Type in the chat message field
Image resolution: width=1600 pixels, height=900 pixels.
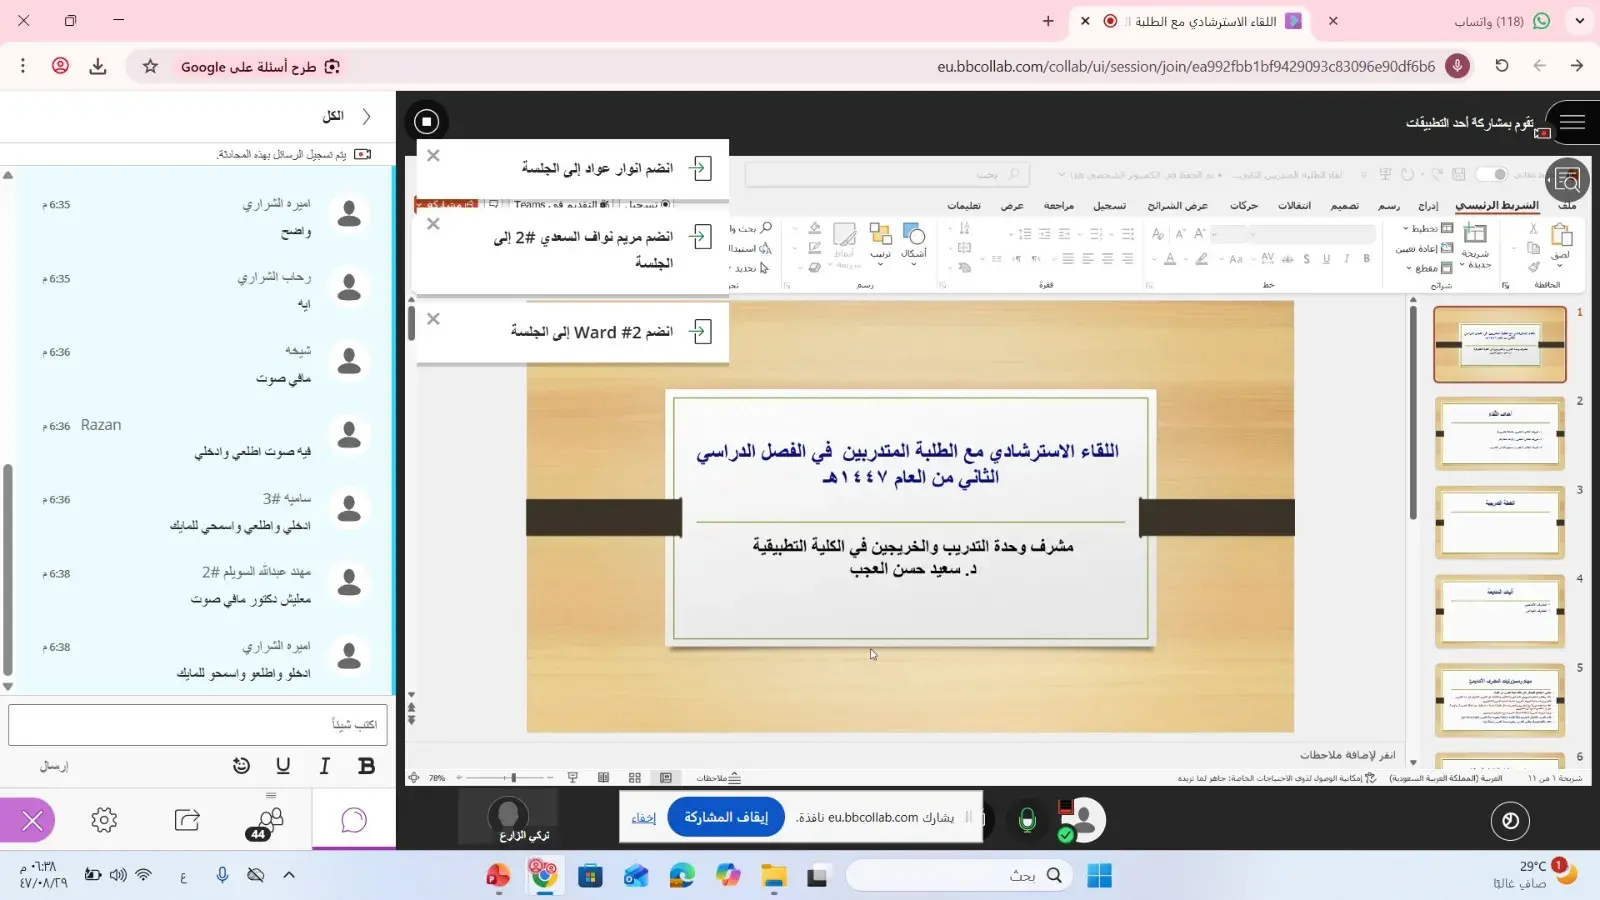(x=198, y=724)
